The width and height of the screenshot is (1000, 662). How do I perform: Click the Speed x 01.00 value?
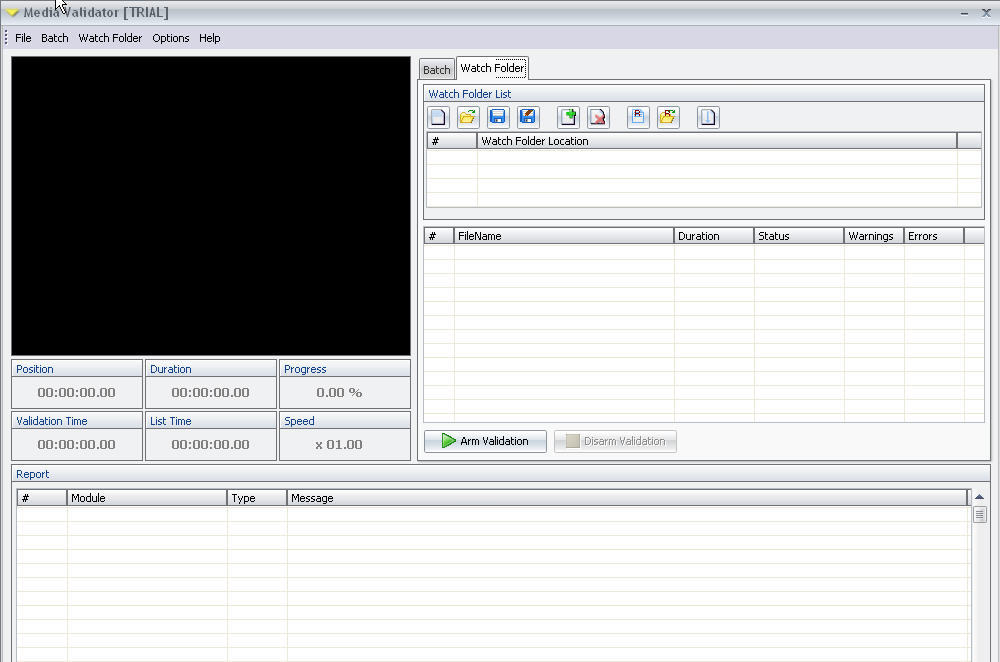click(339, 445)
